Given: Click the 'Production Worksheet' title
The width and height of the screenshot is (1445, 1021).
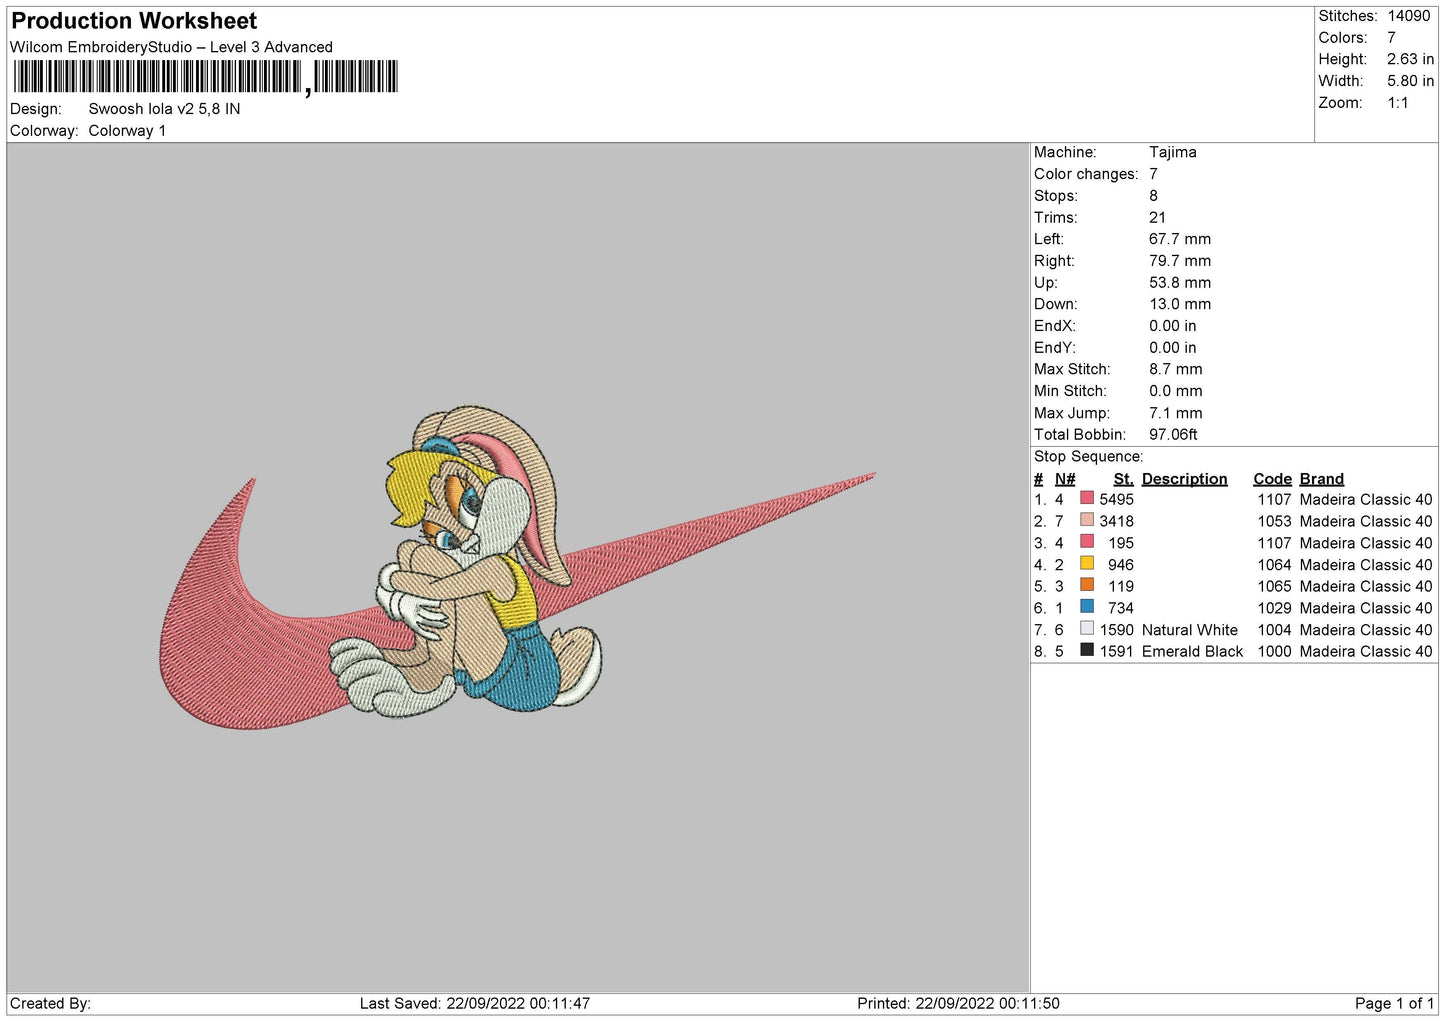Looking at the screenshot, I should click(134, 21).
